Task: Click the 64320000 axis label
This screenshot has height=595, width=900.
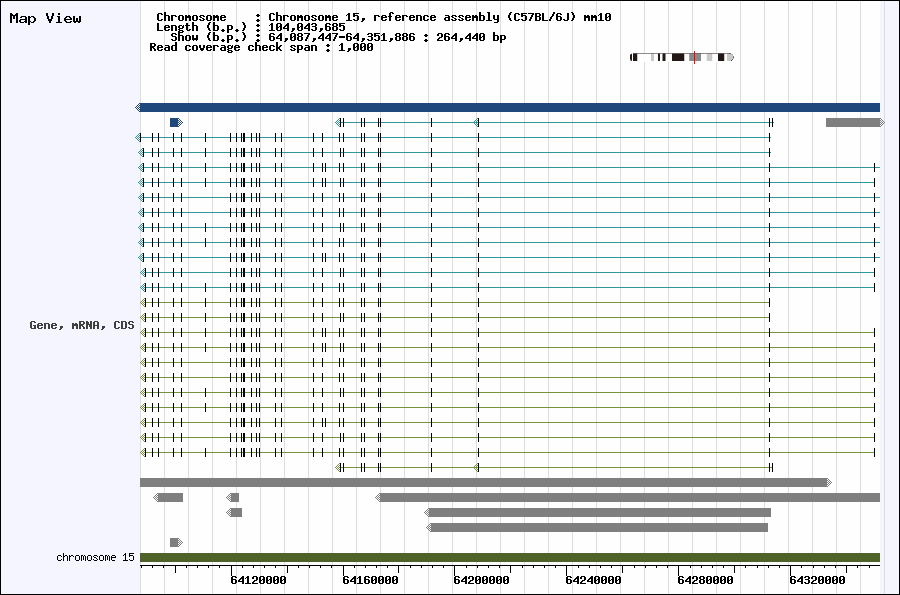Action: [817, 580]
